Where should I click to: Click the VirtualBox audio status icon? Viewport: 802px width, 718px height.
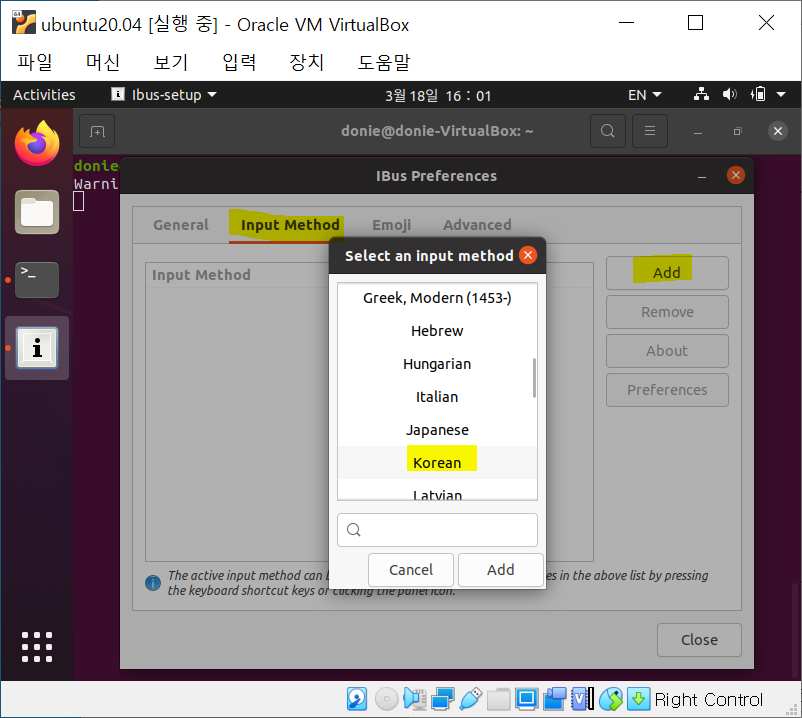point(415,699)
